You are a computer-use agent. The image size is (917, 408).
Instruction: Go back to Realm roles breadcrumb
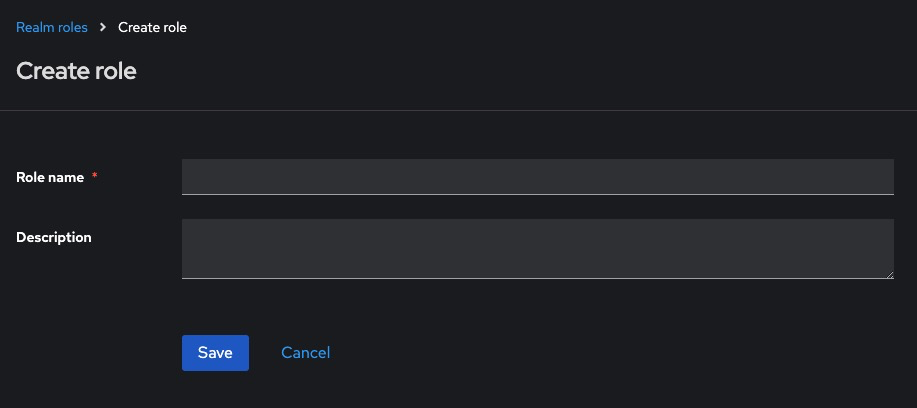52,27
